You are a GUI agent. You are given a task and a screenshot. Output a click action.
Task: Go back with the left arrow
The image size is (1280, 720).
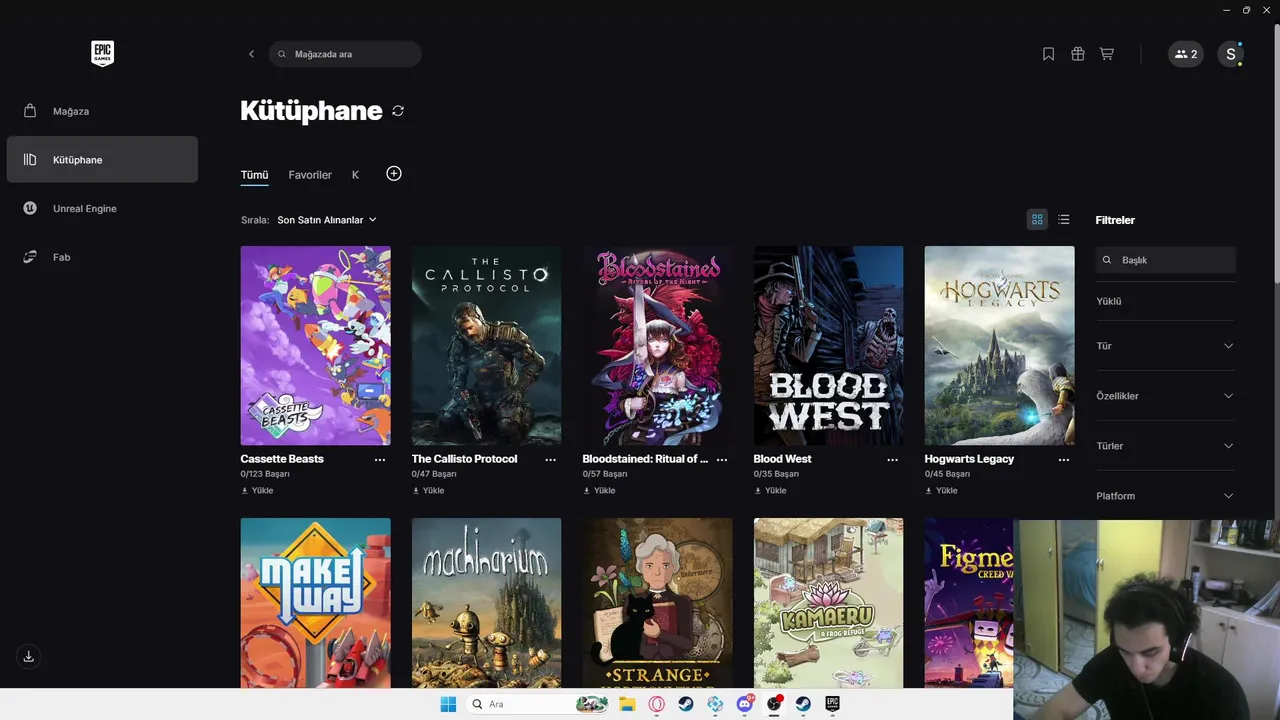[x=251, y=54]
